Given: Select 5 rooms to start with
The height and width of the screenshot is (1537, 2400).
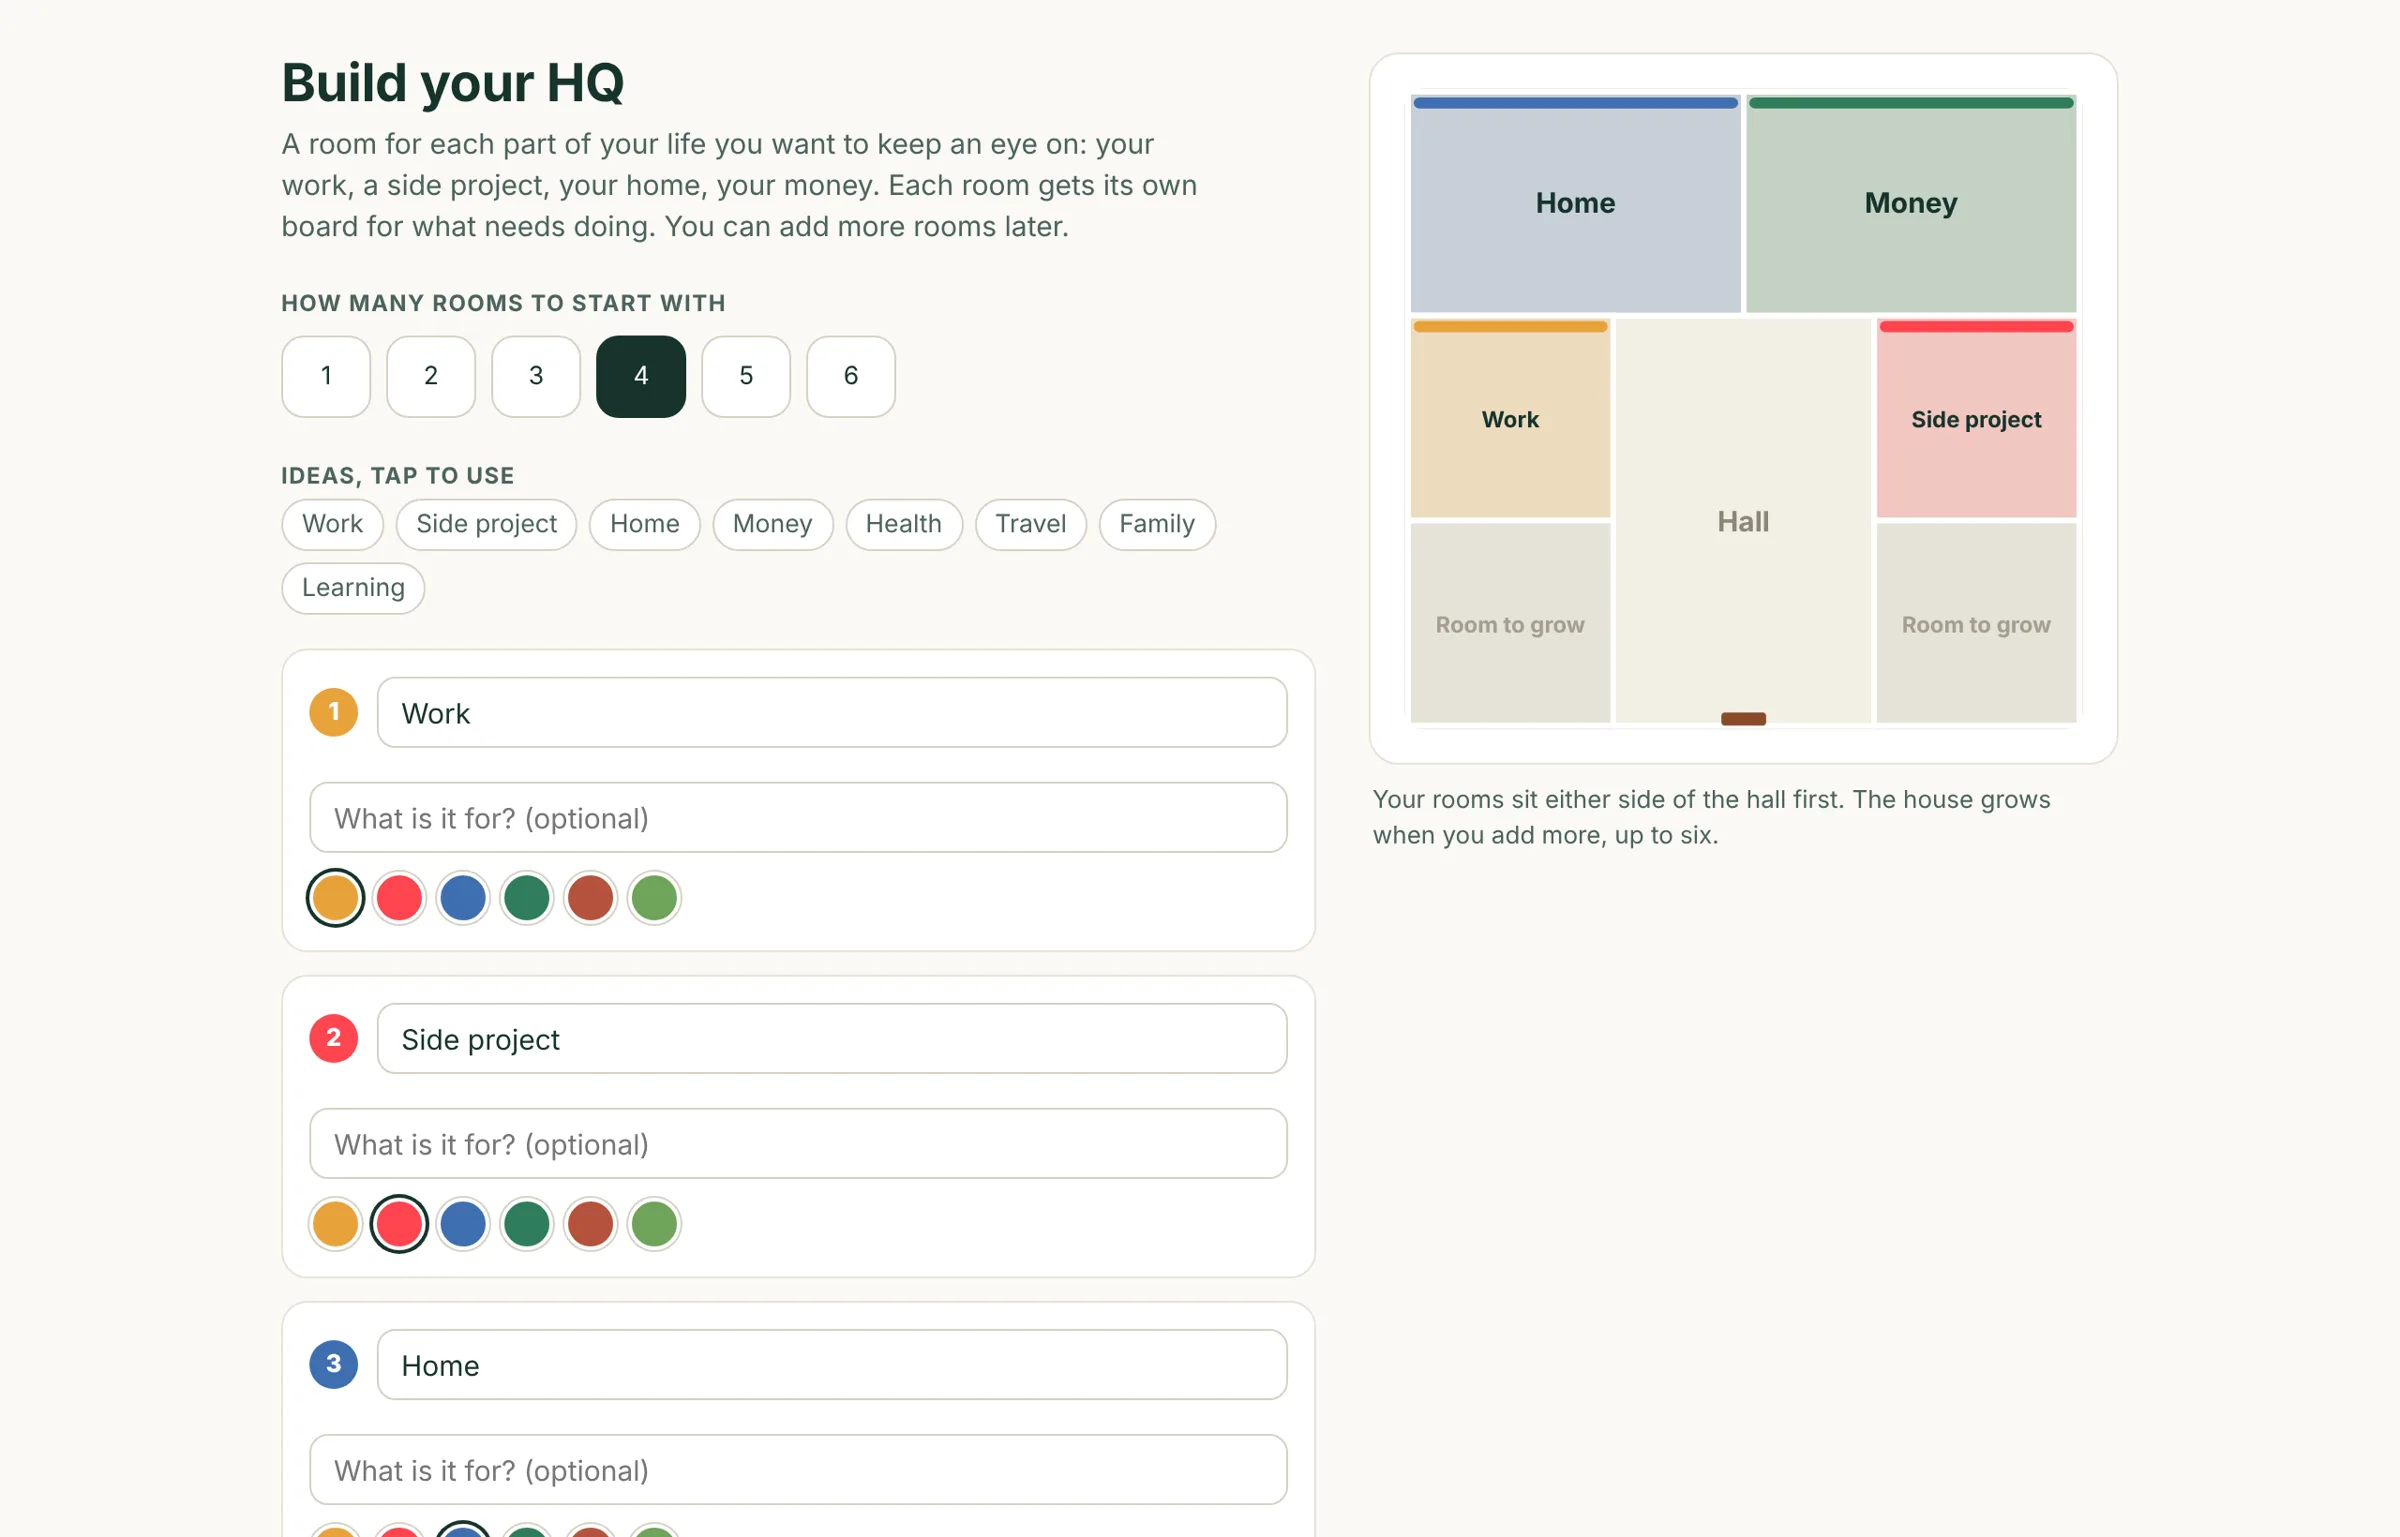Looking at the screenshot, I should pos(746,376).
